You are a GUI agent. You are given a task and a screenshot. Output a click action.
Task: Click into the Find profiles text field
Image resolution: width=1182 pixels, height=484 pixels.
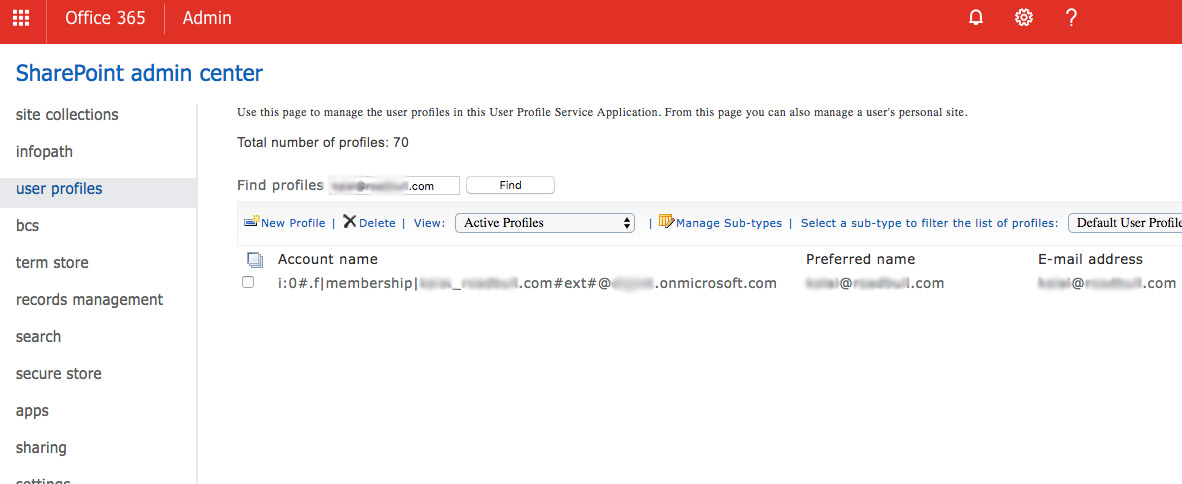point(393,185)
